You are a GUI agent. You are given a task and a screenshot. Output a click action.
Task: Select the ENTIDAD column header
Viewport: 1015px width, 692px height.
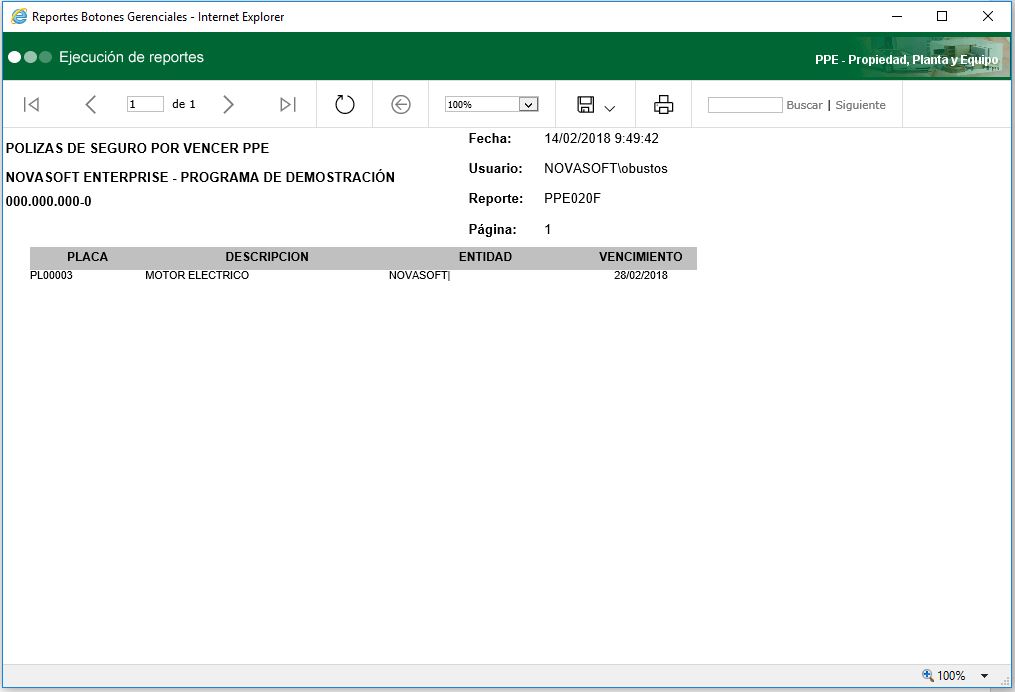click(x=485, y=257)
